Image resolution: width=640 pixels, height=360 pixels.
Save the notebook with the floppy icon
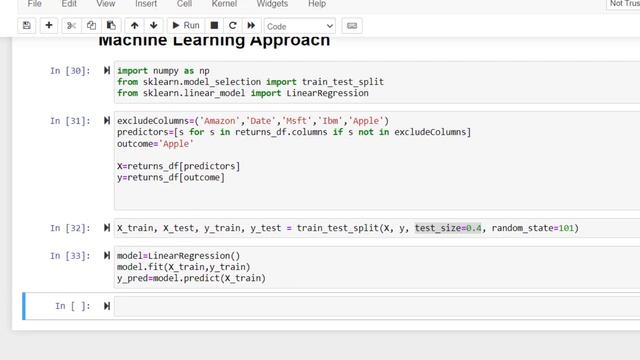tap(27, 26)
